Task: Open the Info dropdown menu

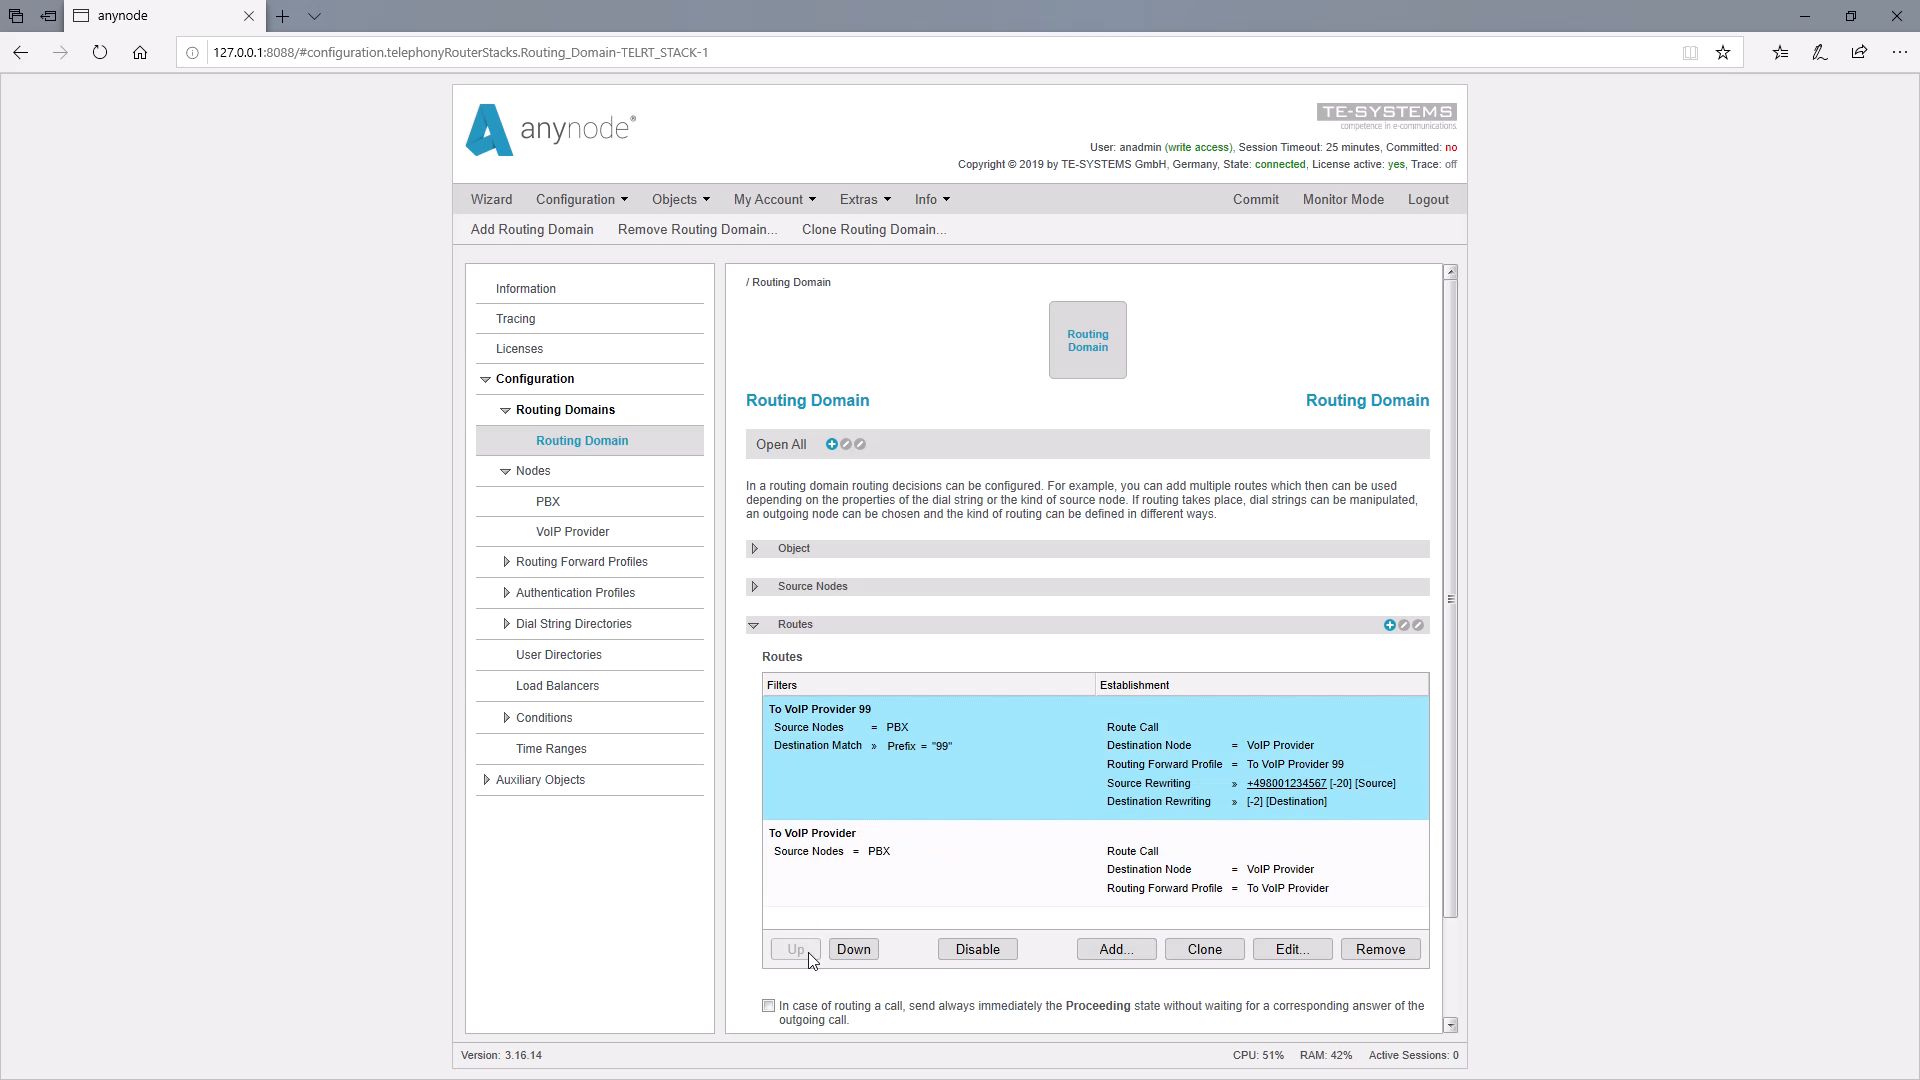Action: point(932,199)
